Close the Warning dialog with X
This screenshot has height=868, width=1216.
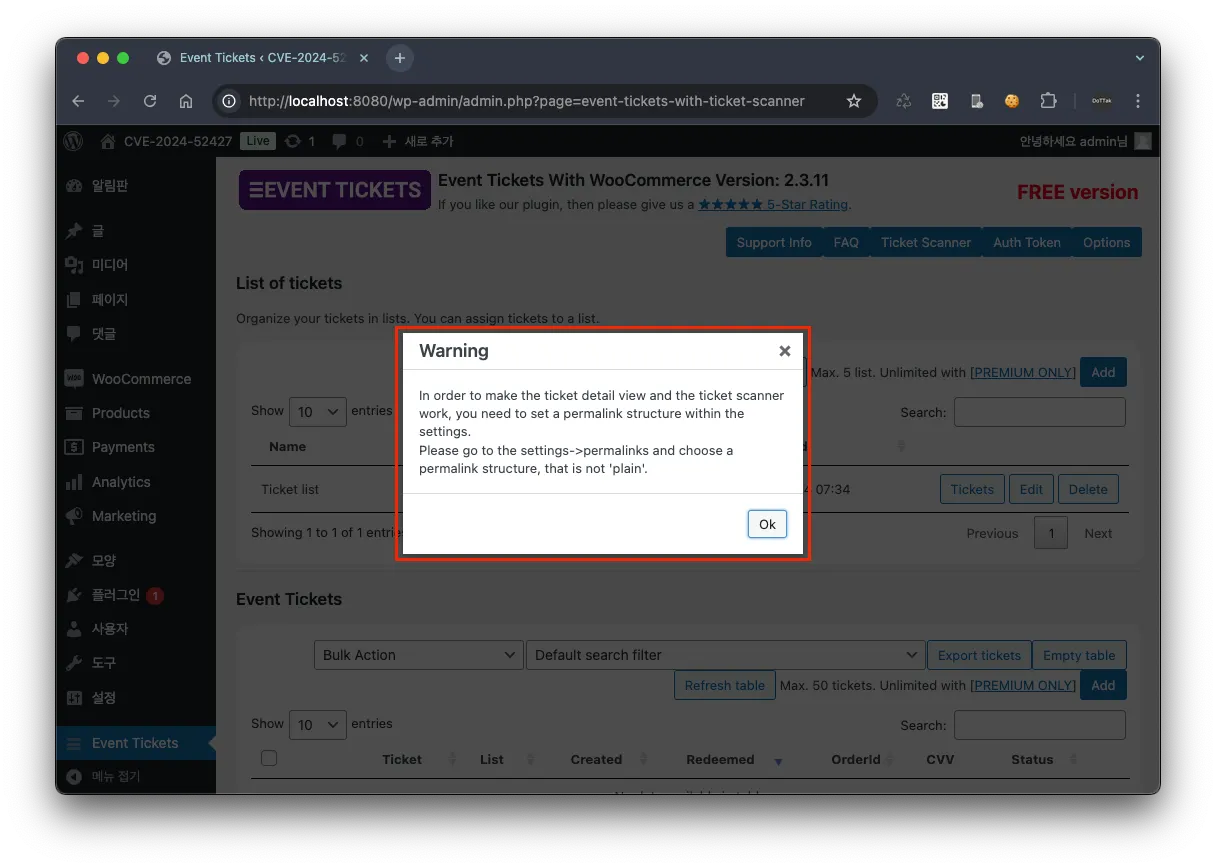[785, 351]
